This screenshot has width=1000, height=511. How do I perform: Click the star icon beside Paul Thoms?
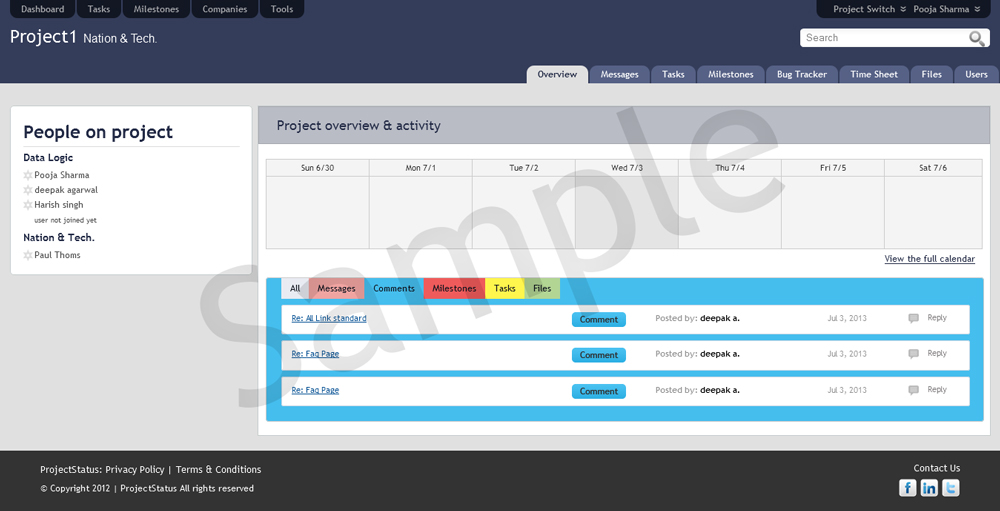point(28,255)
